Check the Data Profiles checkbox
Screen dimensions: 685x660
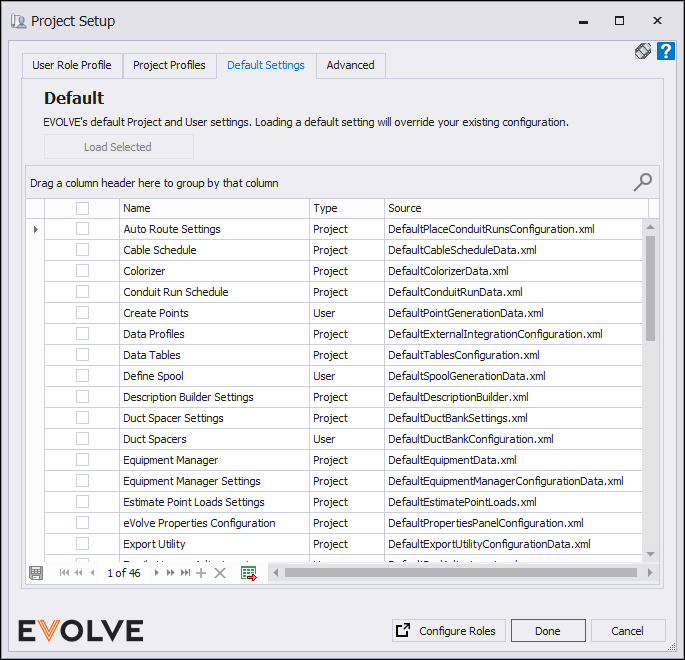click(82, 334)
